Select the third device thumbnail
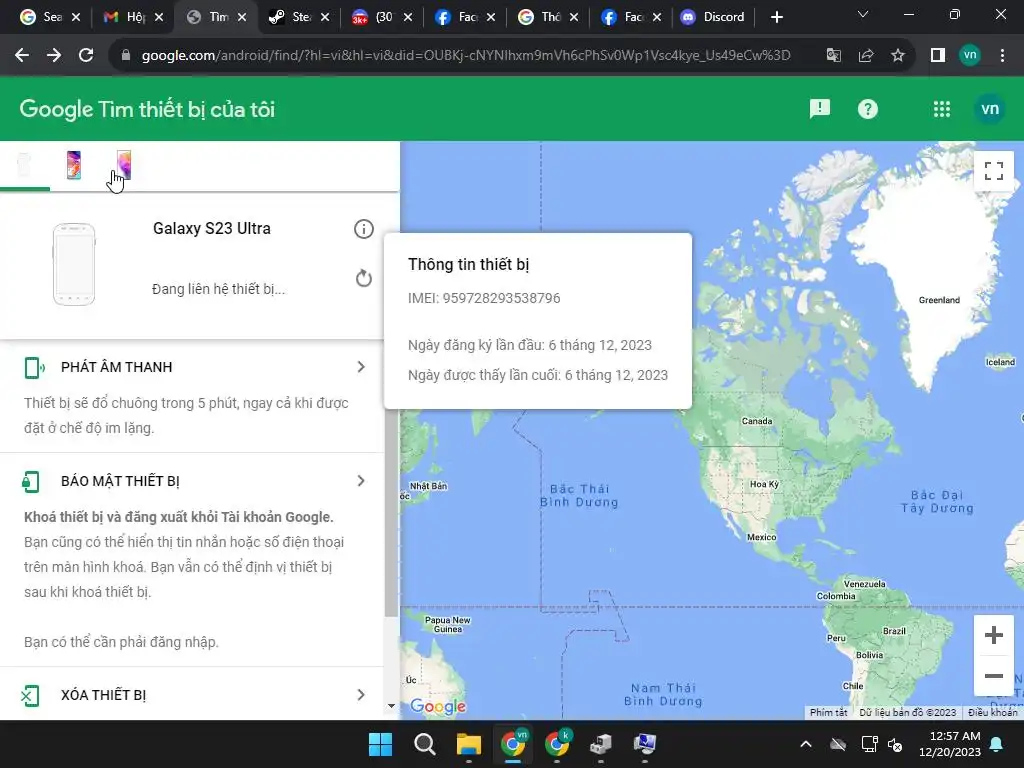Screen dimensions: 1024x768 123,165
